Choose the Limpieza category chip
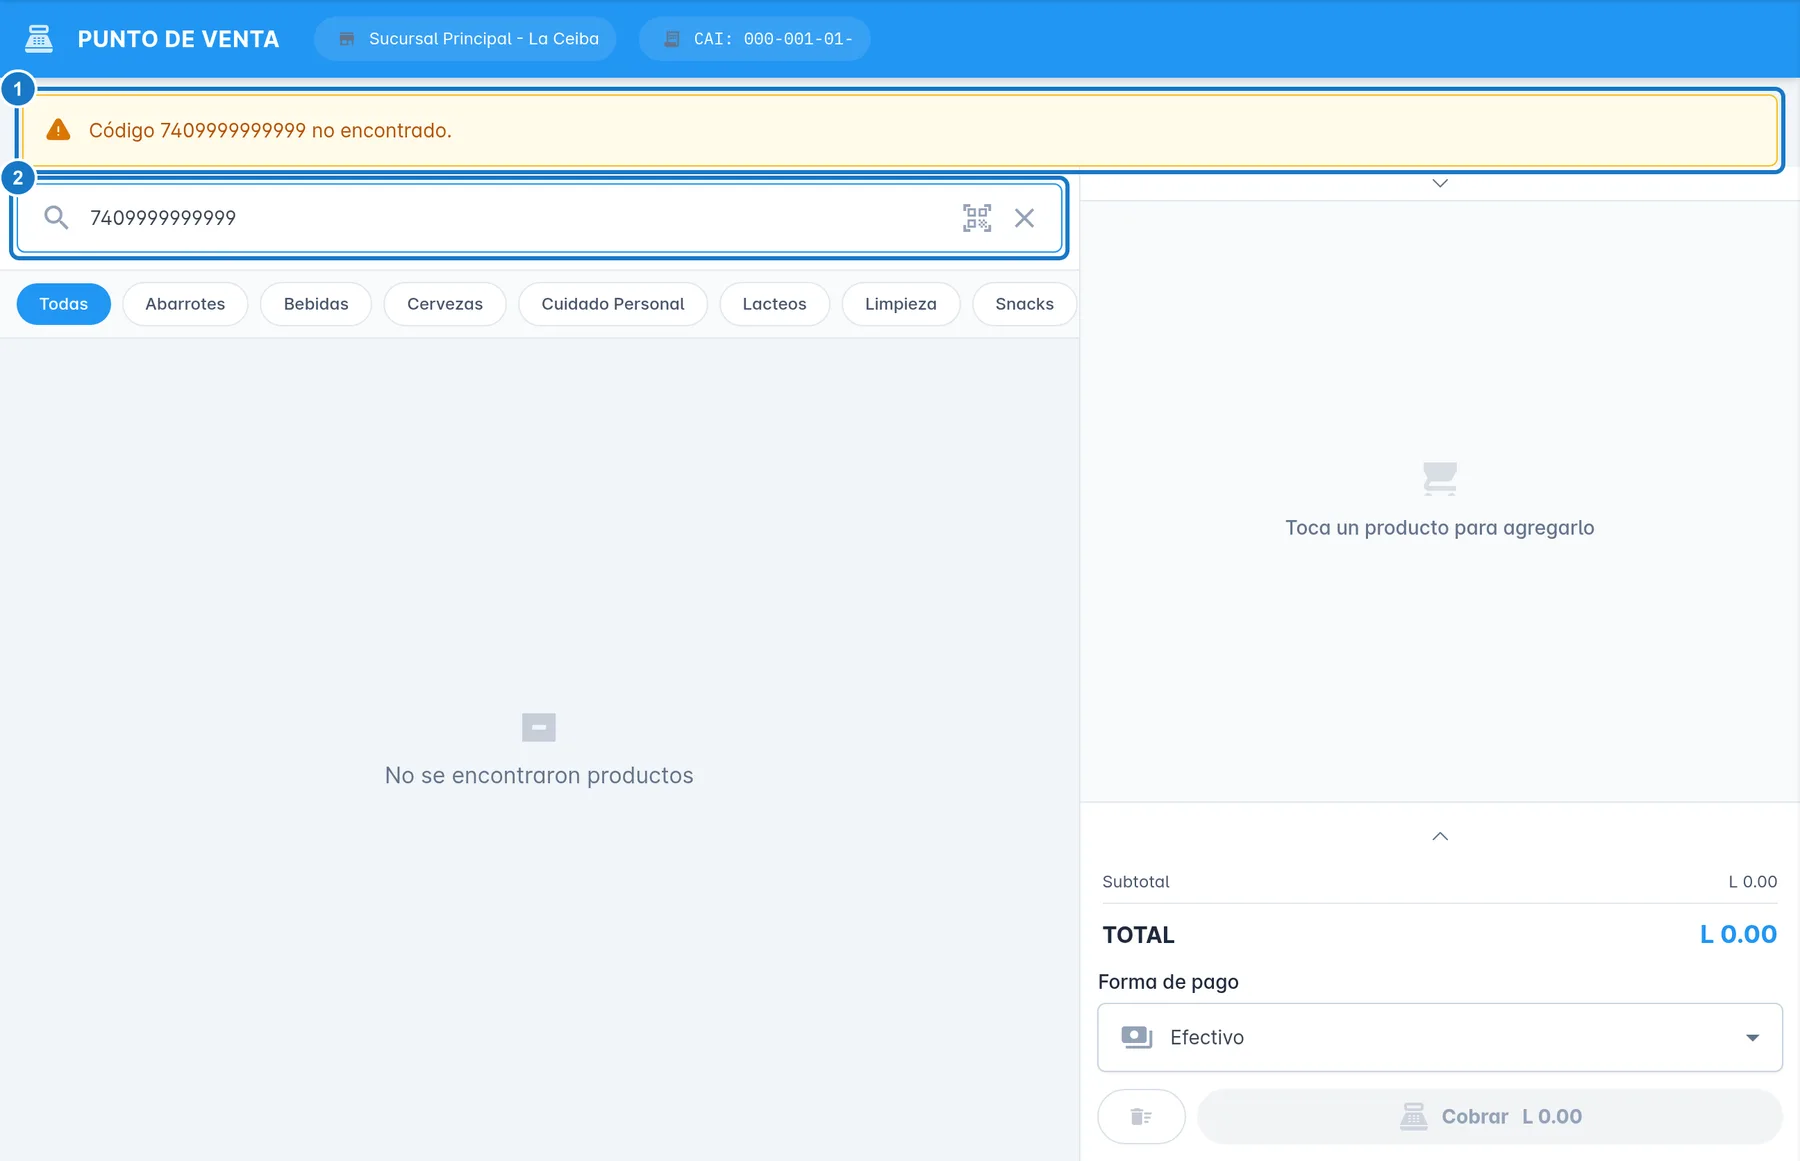This screenshot has width=1800, height=1161. point(901,304)
